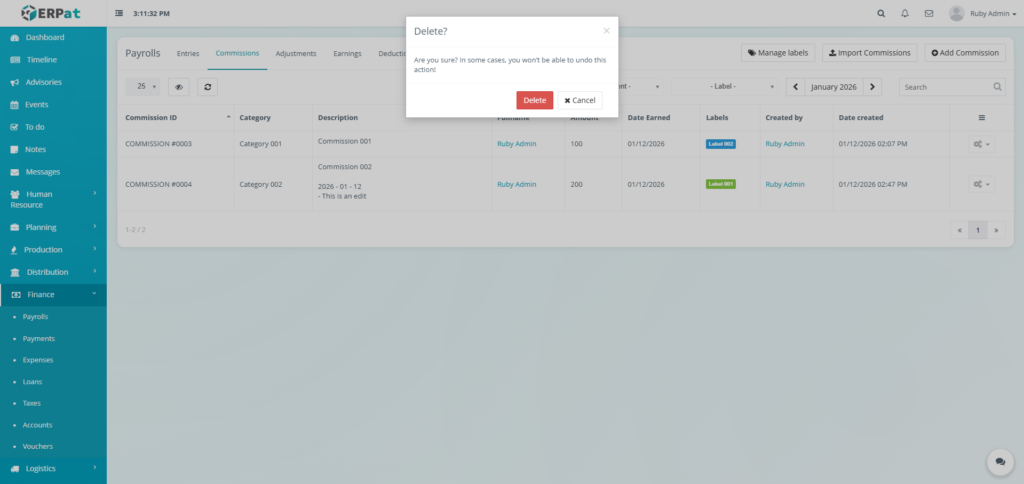Click Import Commissions button
This screenshot has height=484, width=1024.
click(x=869, y=53)
